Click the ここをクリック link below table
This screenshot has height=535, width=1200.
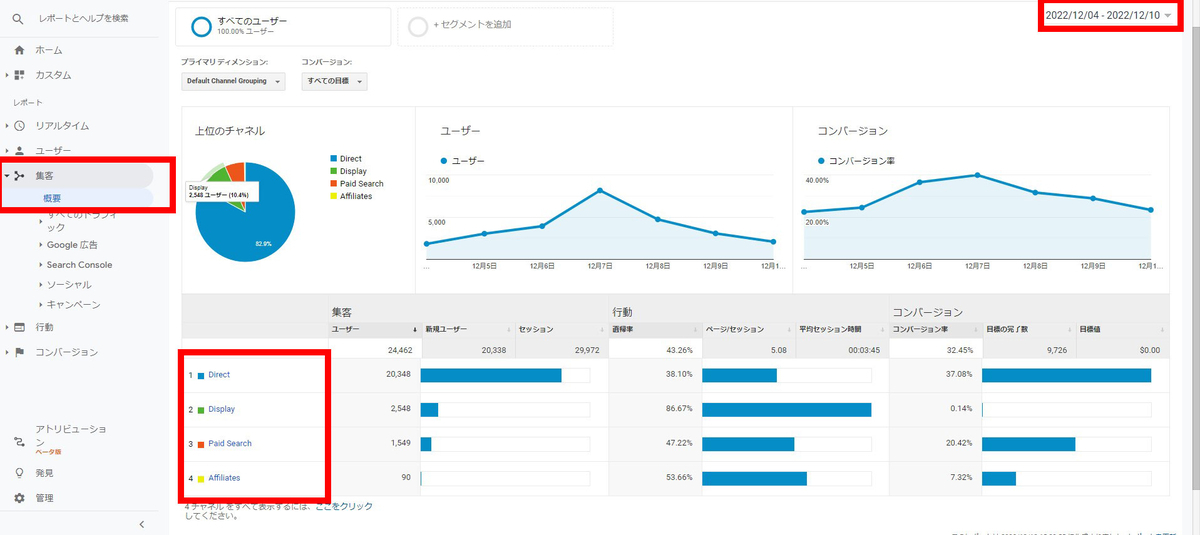pyautogui.click(x=344, y=507)
